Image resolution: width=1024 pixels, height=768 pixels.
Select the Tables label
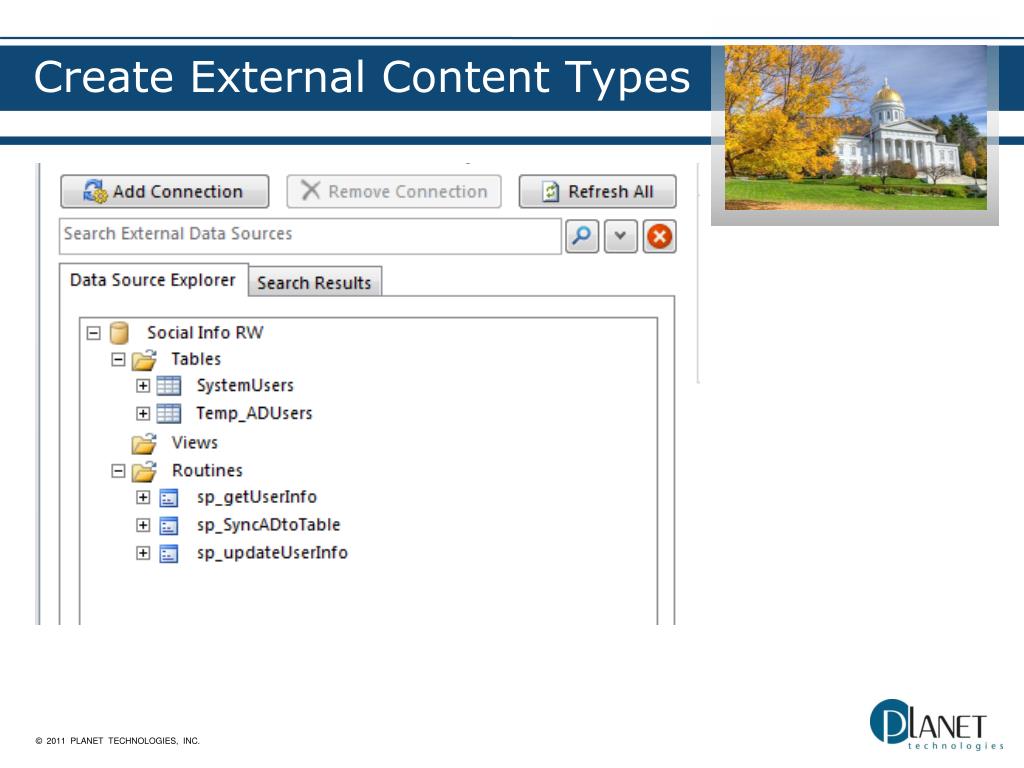click(x=196, y=359)
